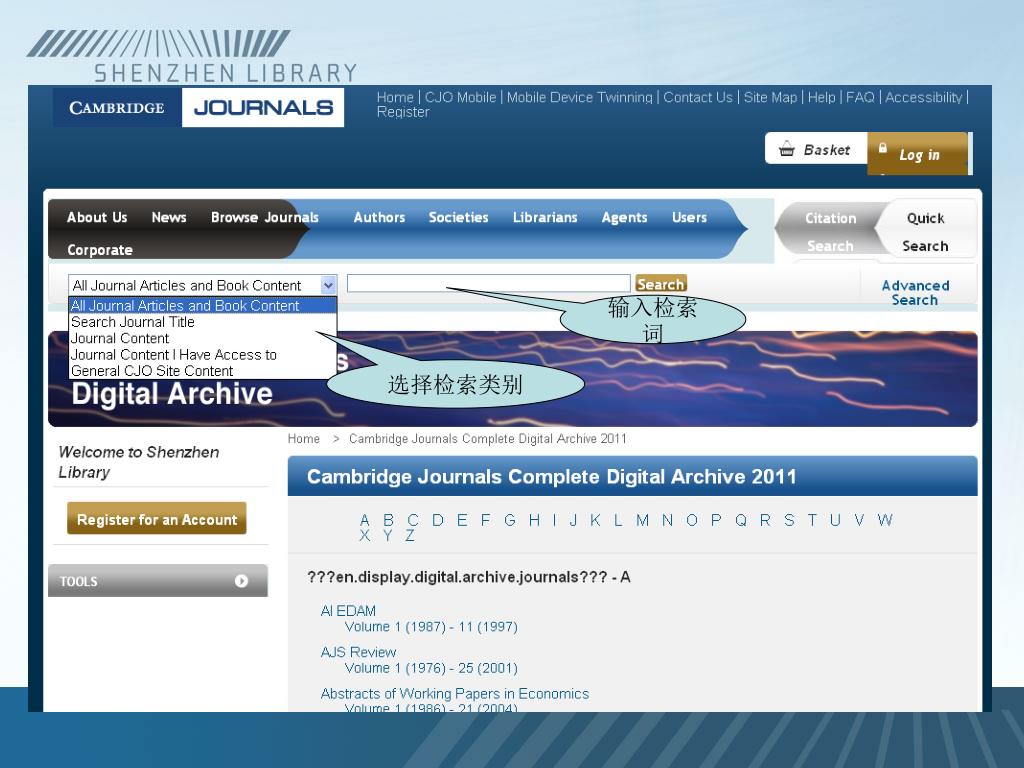The height and width of the screenshot is (768, 1024).
Task: Open the Users navigation item
Action: [x=689, y=217]
